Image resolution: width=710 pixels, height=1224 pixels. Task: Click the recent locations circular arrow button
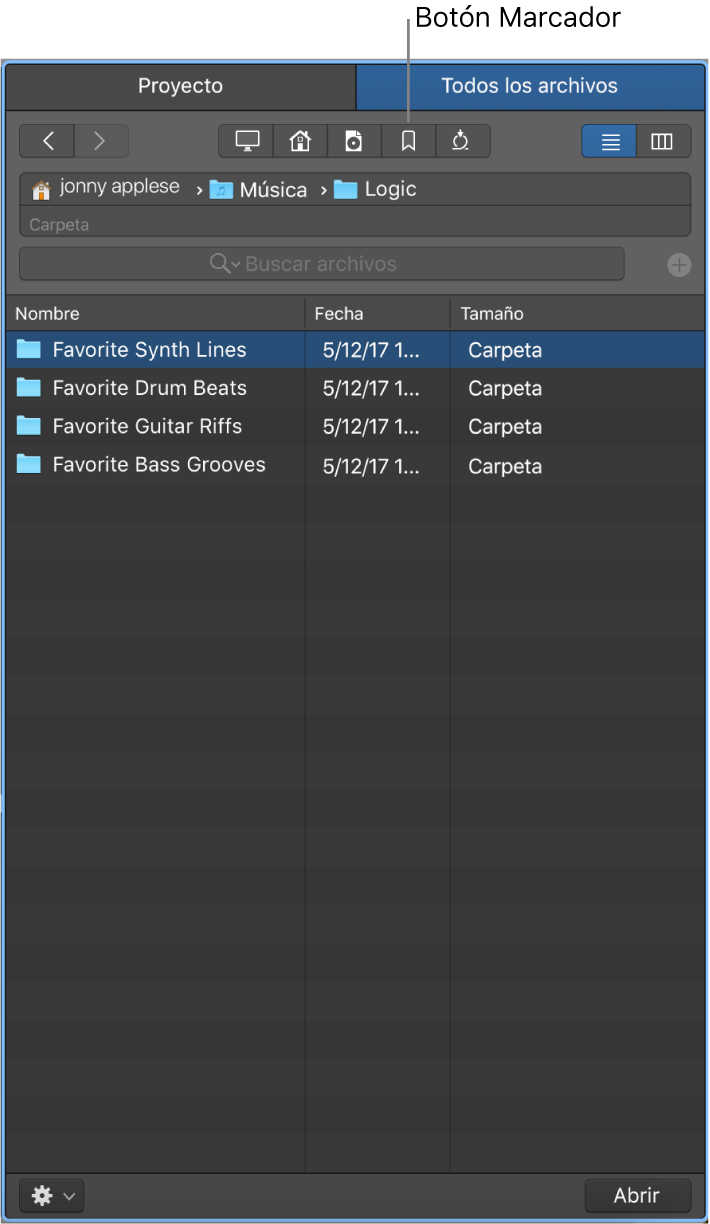click(x=461, y=141)
